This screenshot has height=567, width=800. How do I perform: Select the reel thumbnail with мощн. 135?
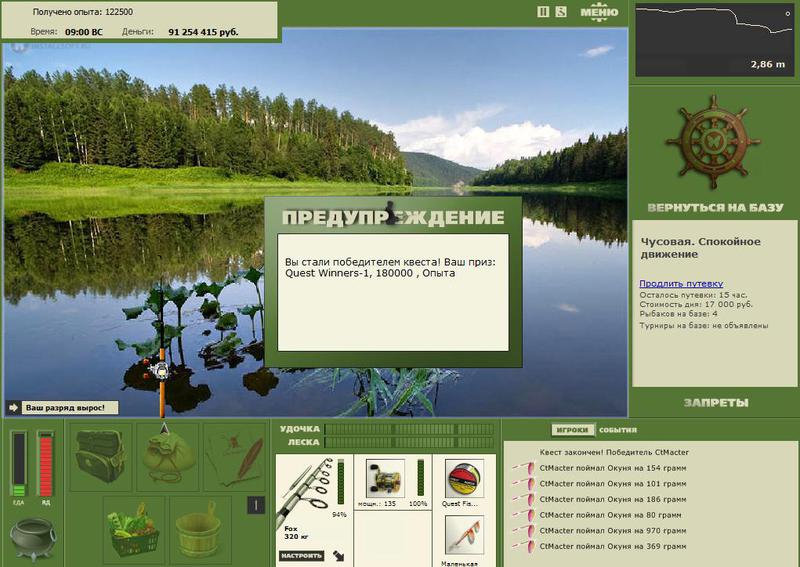pos(385,478)
